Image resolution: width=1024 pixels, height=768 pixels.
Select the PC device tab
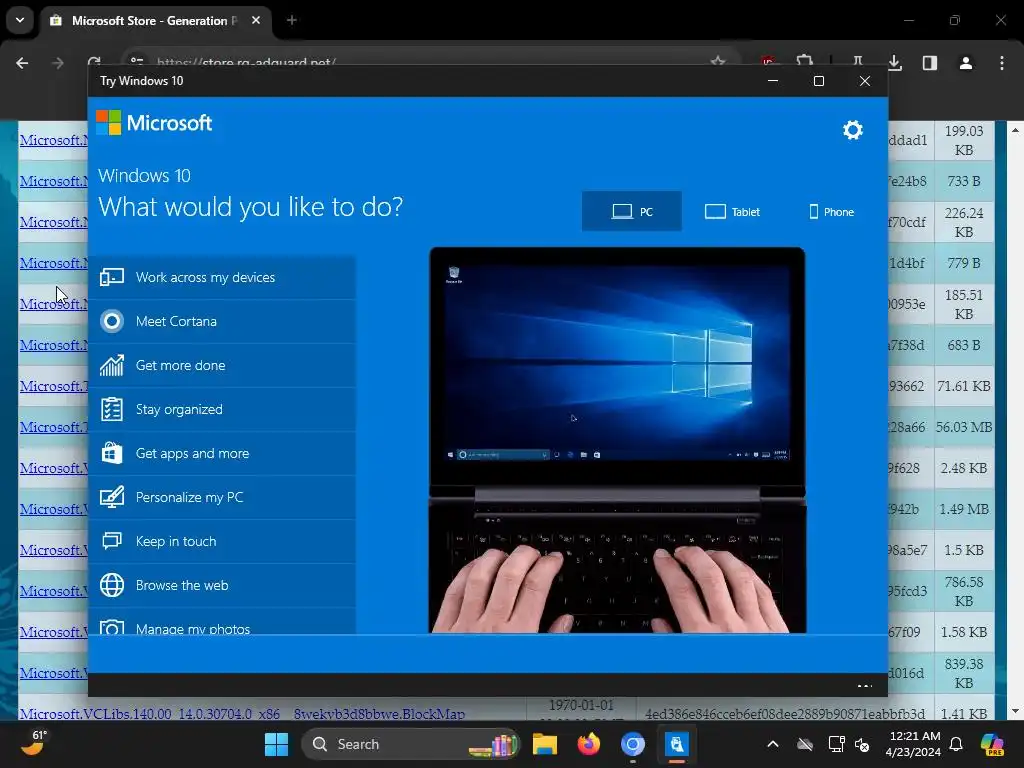pyautogui.click(x=632, y=212)
